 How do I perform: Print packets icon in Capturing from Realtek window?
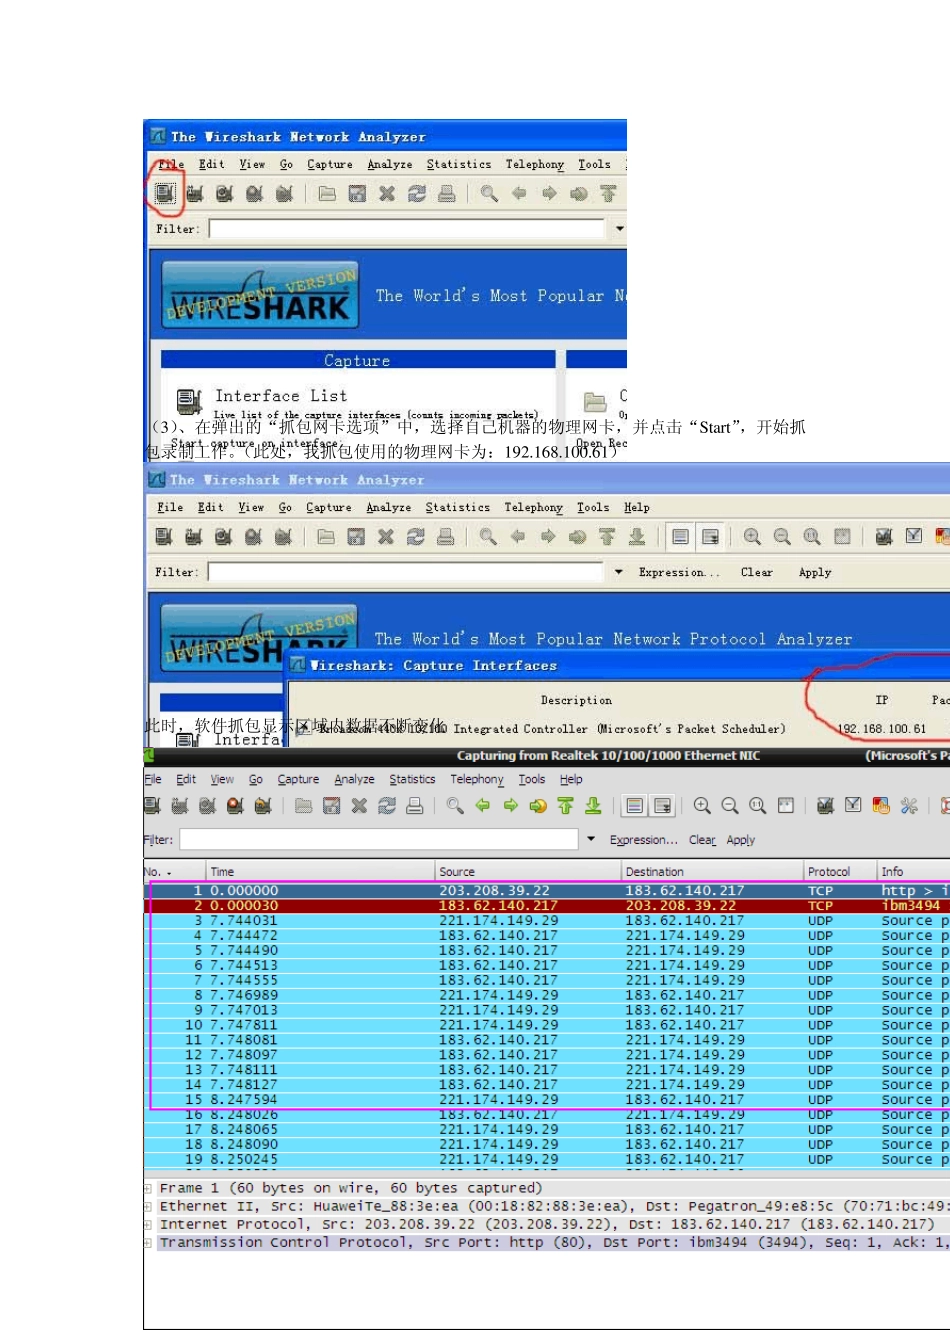pyautogui.click(x=415, y=806)
